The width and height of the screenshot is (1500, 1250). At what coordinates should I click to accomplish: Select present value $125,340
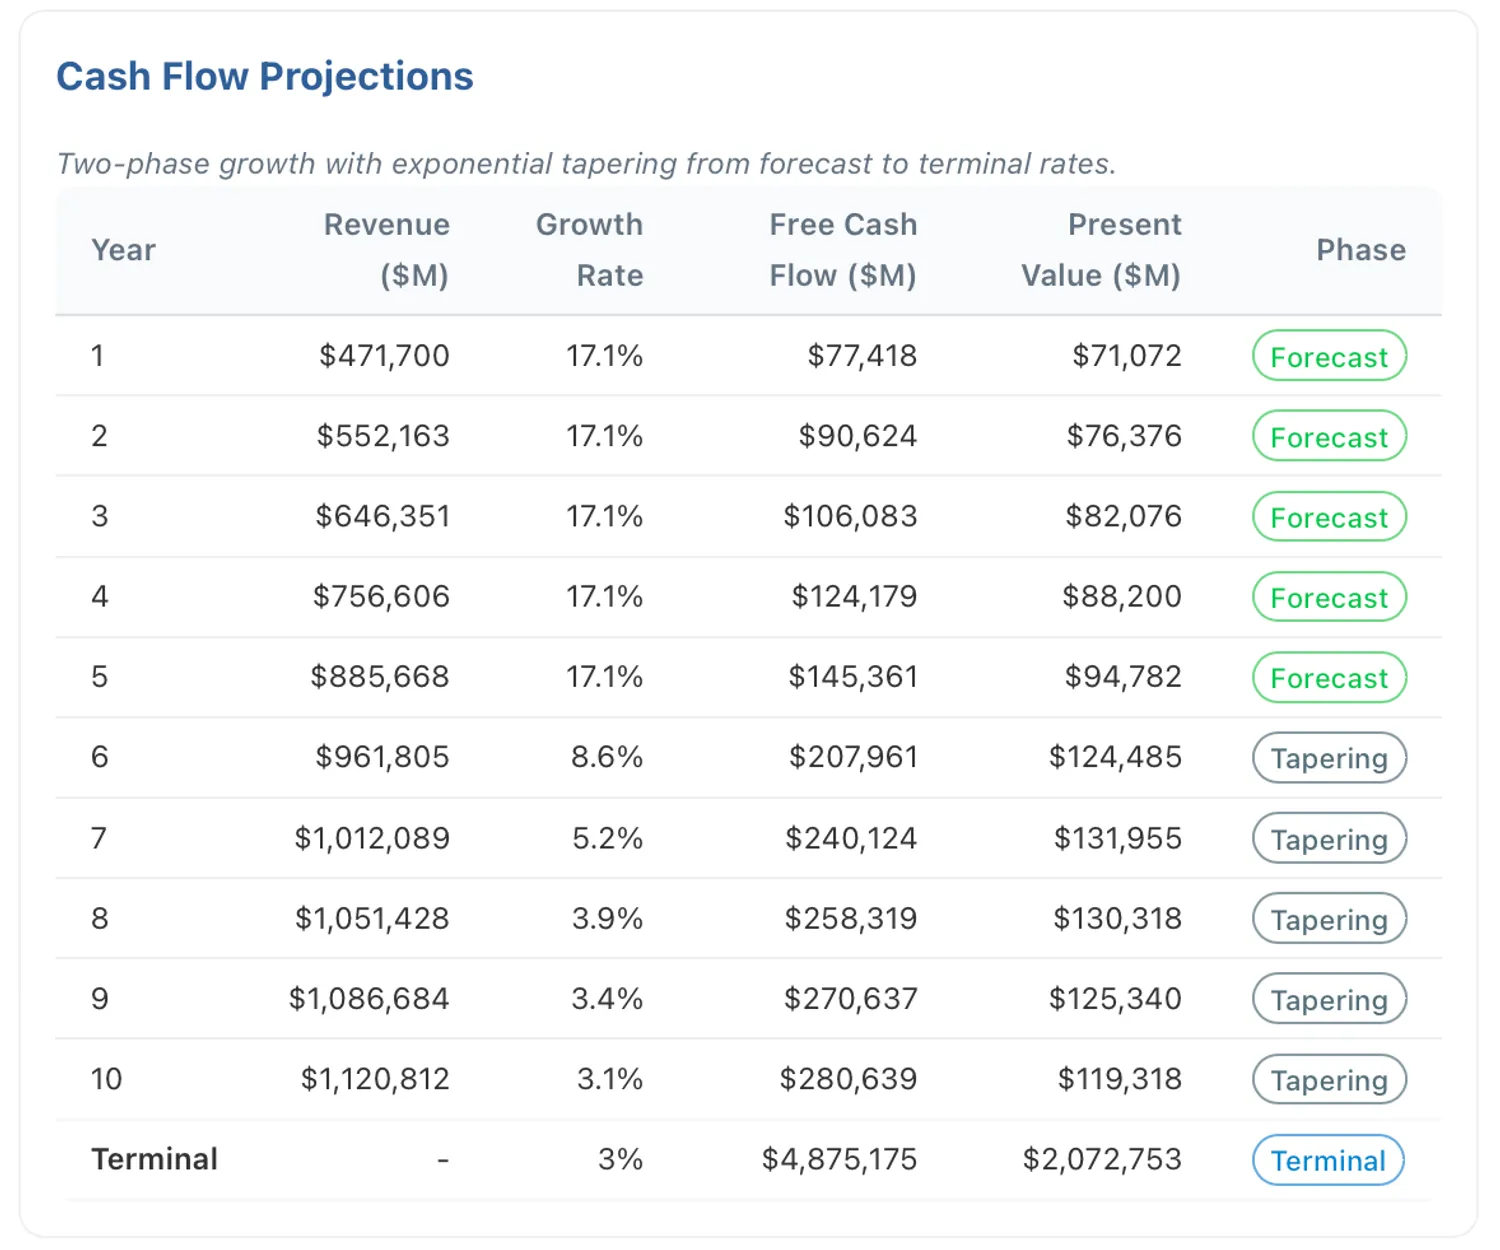click(1115, 998)
